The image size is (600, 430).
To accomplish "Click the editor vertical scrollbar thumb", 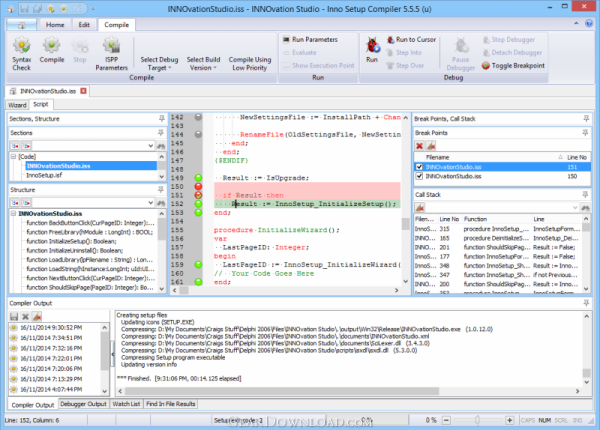I will [406, 223].
